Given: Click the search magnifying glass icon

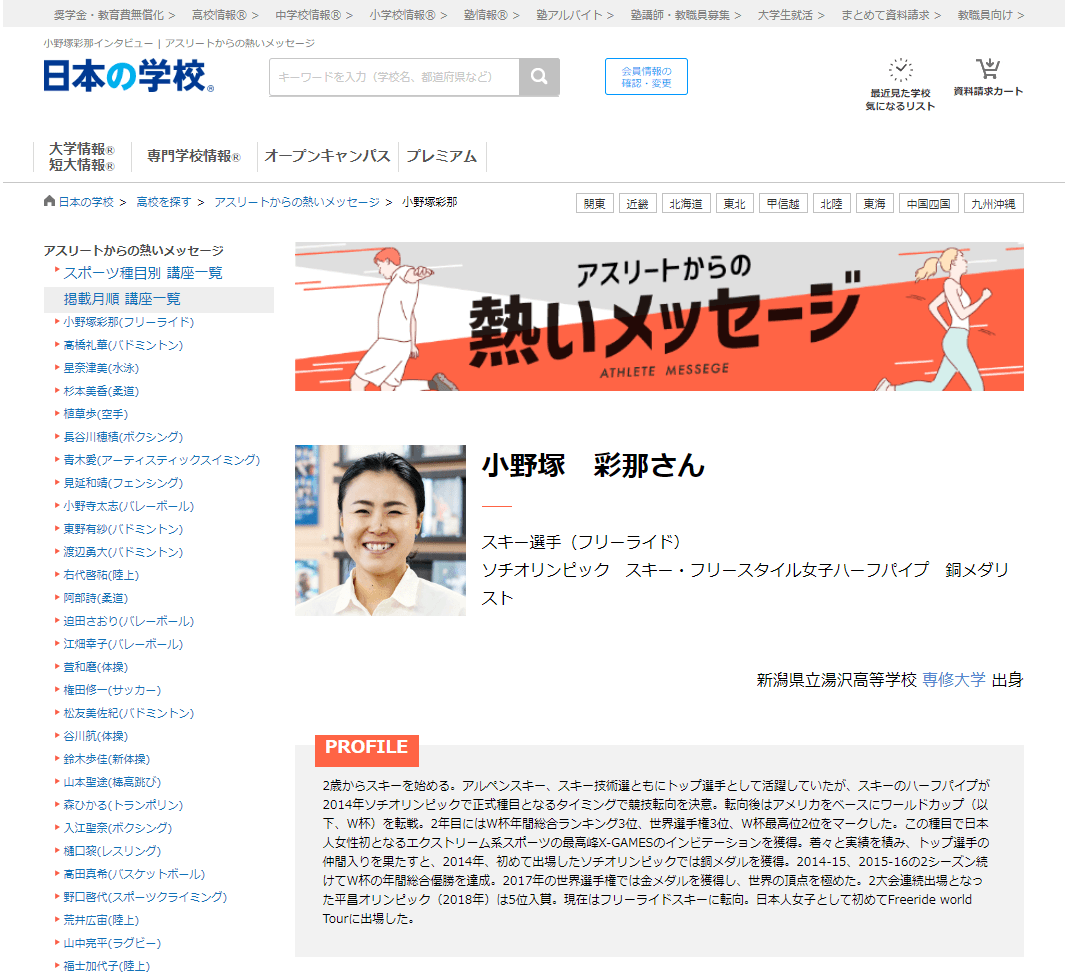Looking at the screenshot, I should 539,76.
